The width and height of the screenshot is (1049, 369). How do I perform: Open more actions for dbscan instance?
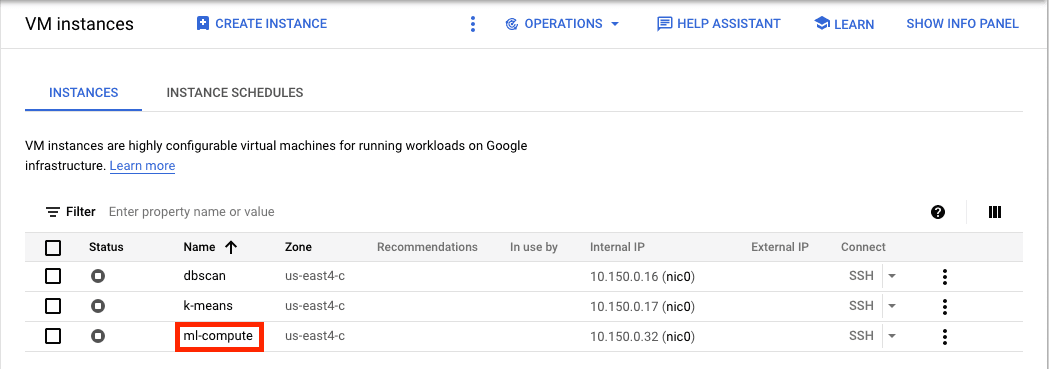coord(945,277)
